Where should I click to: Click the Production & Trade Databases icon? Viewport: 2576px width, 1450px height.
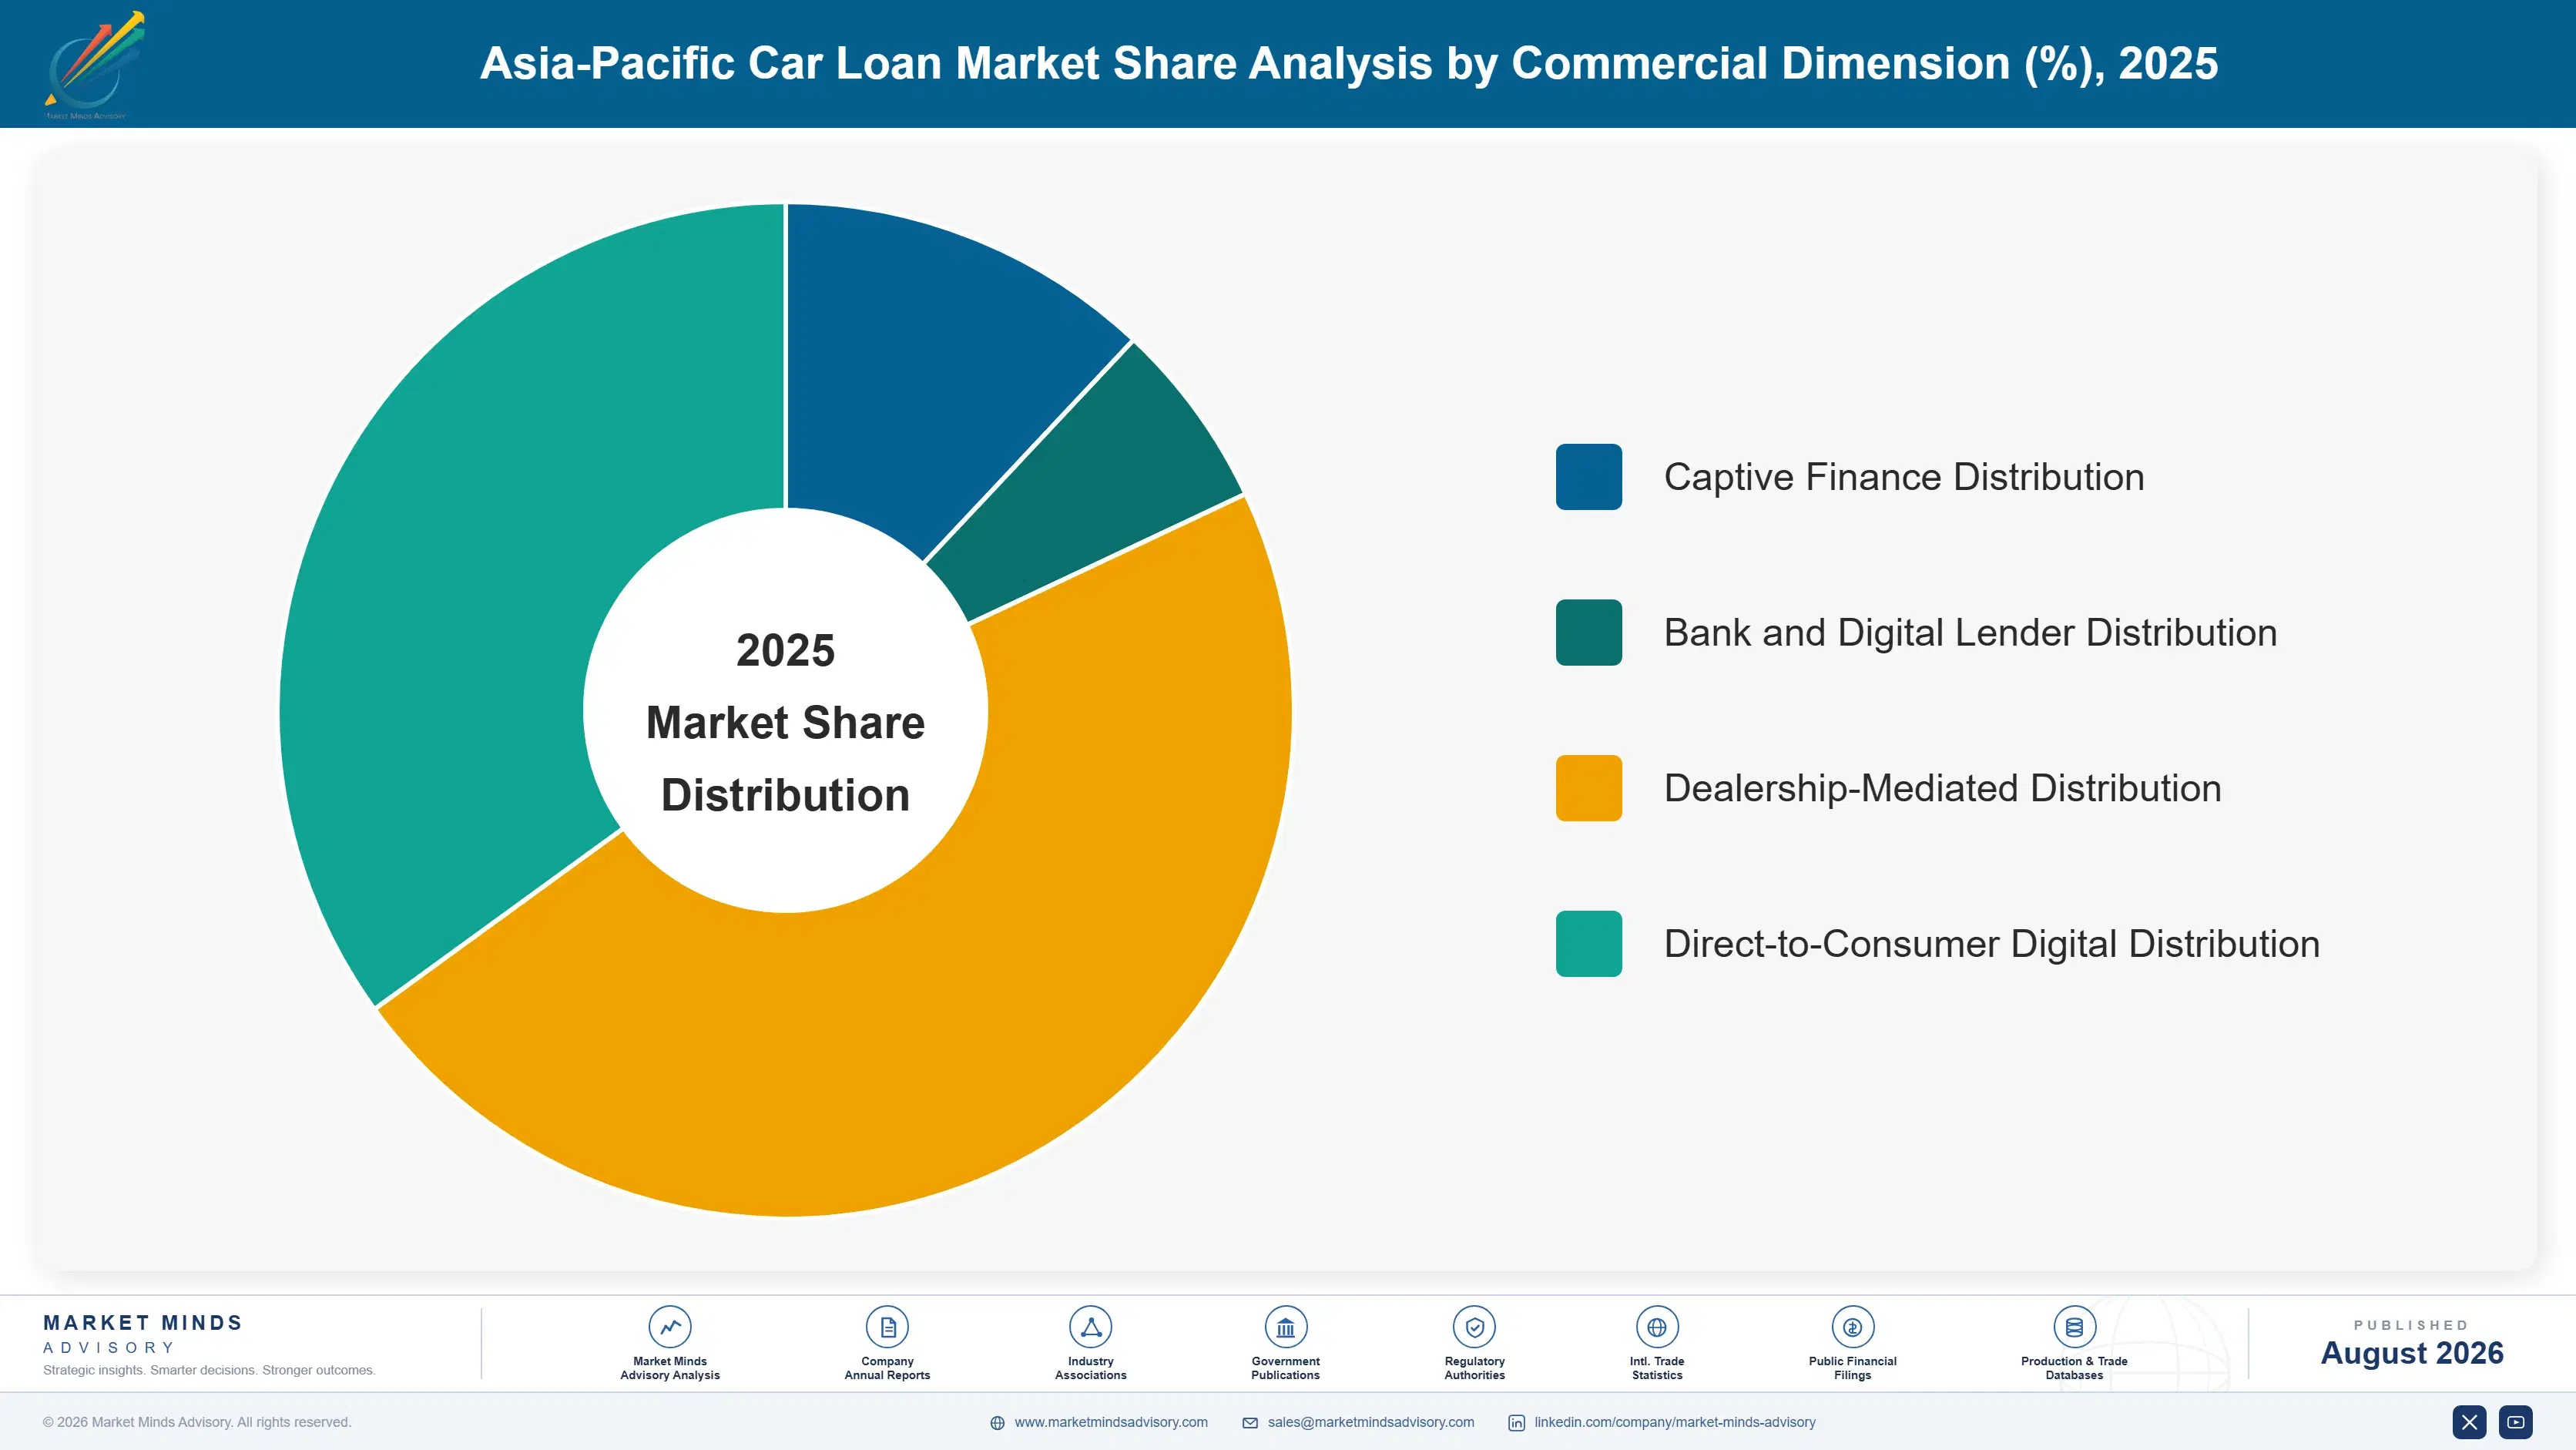[x=2074, y=1327]
